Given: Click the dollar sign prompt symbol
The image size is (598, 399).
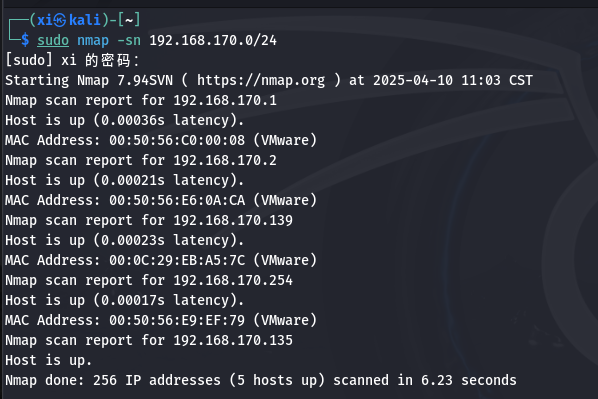Looking at the screenshot, I should pos(25,40).
